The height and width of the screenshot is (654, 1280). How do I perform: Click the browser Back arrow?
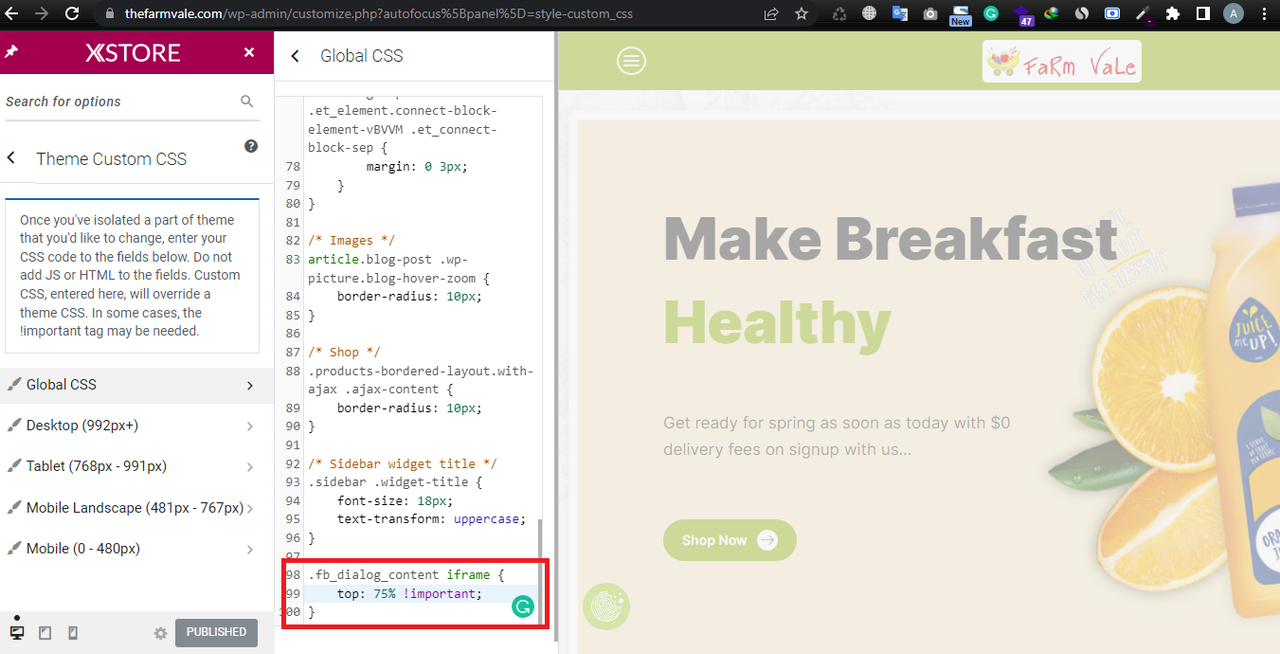click(x=13, y=14)
